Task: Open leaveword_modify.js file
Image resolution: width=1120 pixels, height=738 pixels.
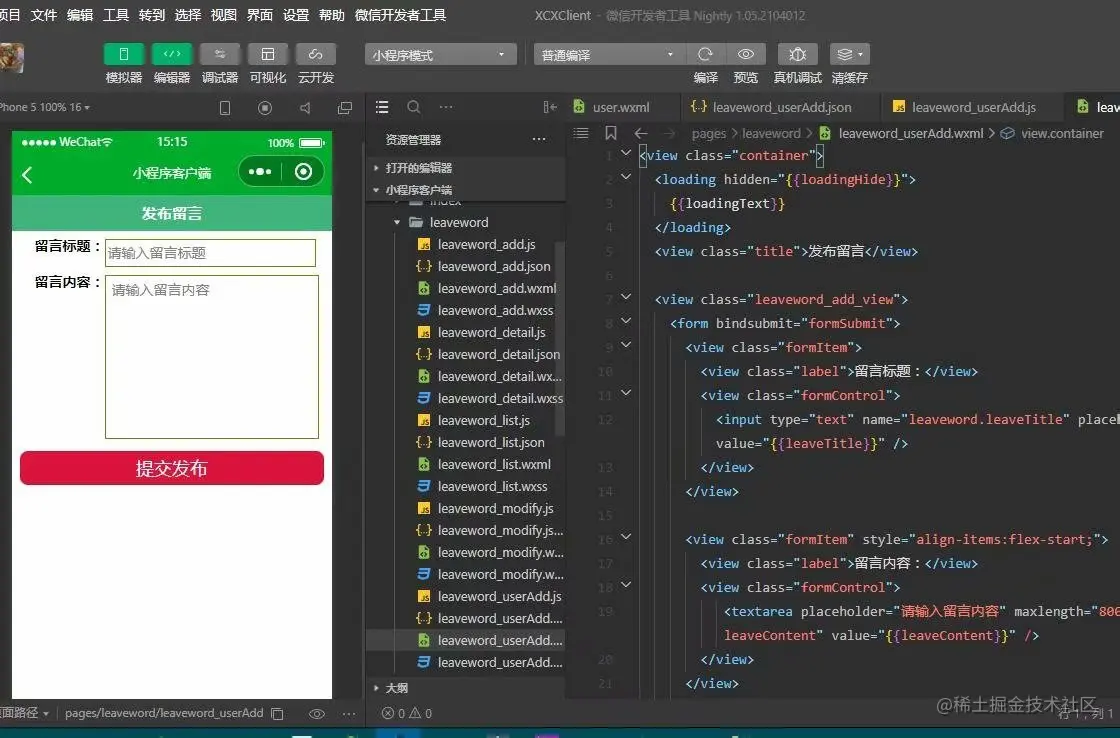Action: click(x=496, y=509)
